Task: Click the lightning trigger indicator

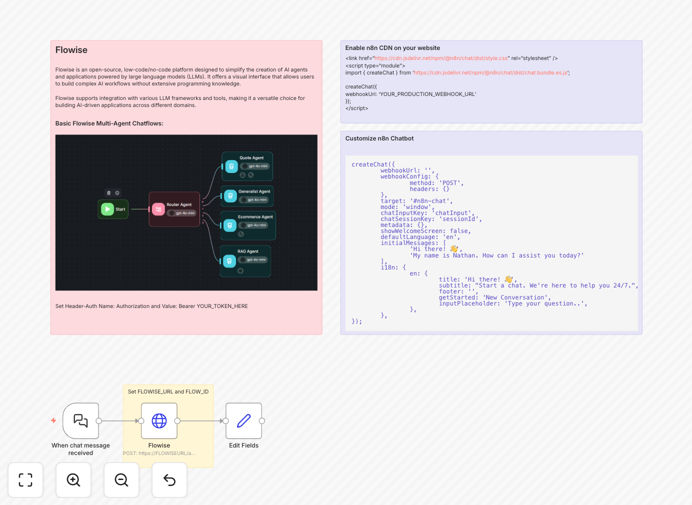Action: [53, 421]
